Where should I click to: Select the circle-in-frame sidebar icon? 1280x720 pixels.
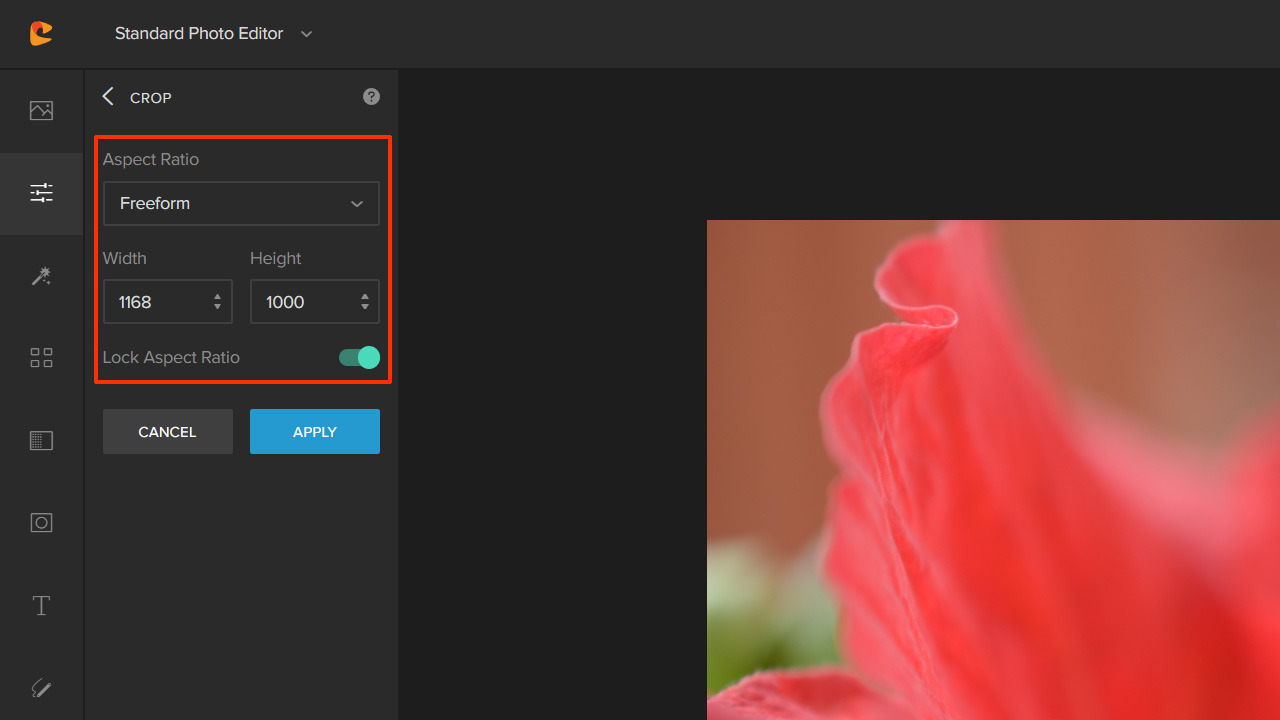coord(41,523)
